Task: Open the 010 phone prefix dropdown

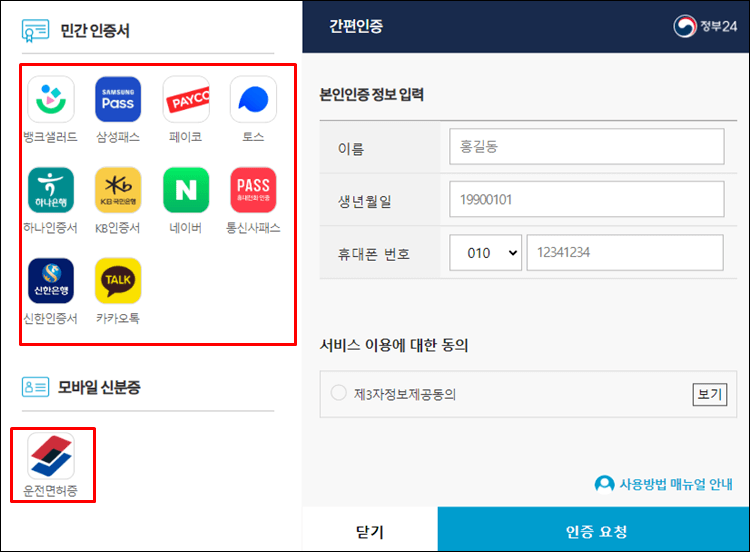Action: click(485, 253)
